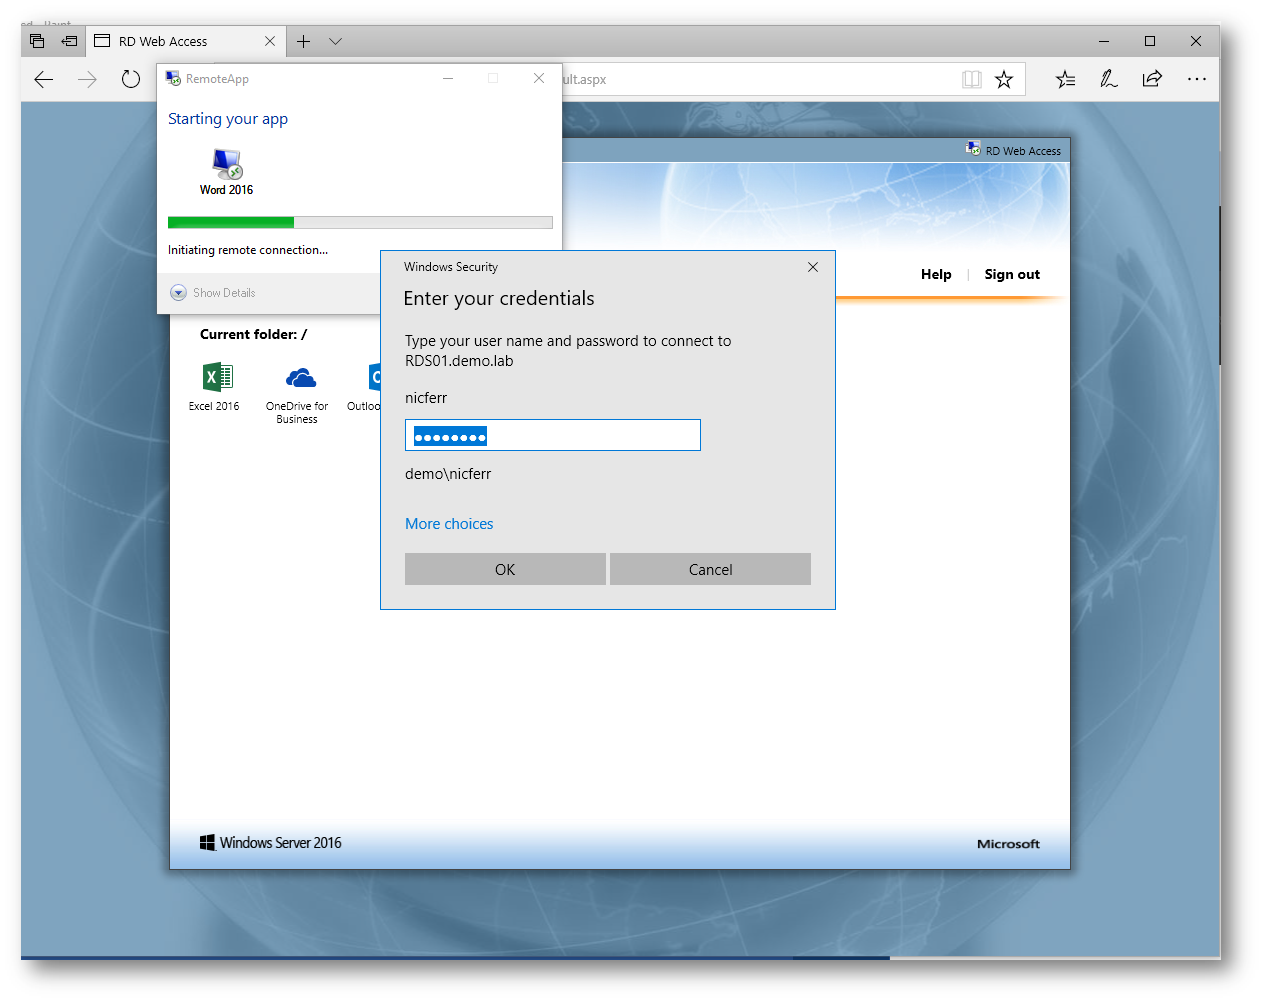Minimize the Edge browser window
1263x1002 pixels.
1104,41
